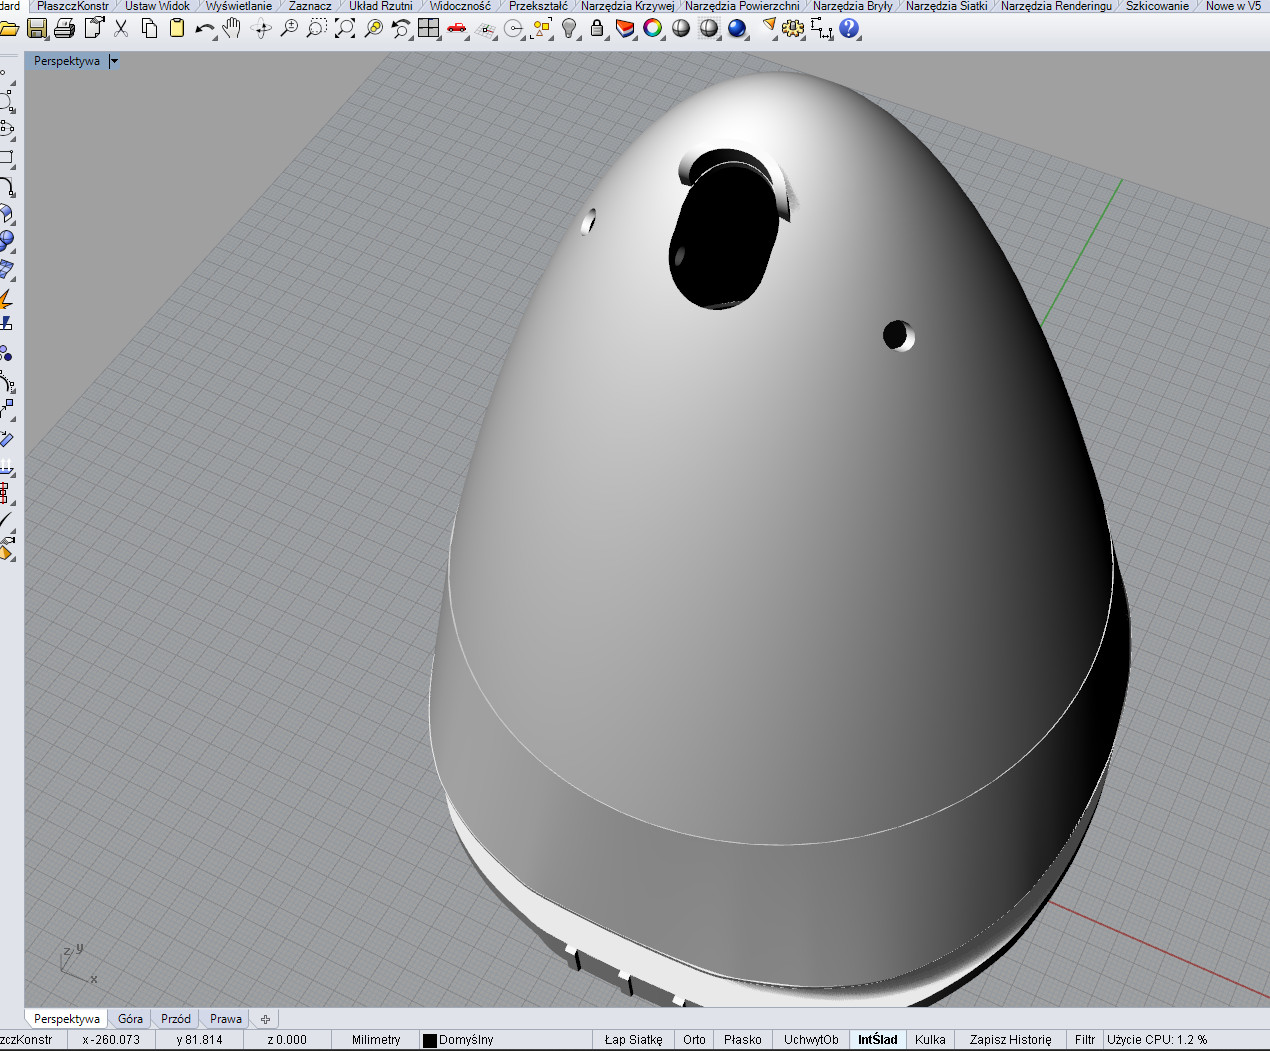Open the Narzędzia Powierzchni toolbar tab

[742, 6]
